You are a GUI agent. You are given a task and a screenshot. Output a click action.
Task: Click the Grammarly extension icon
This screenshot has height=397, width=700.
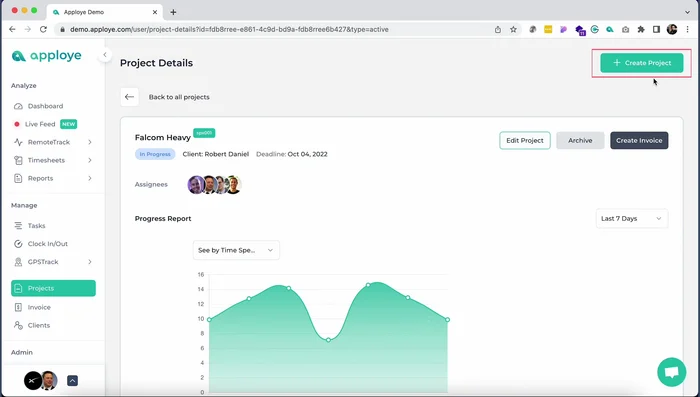tap(595, 29)
